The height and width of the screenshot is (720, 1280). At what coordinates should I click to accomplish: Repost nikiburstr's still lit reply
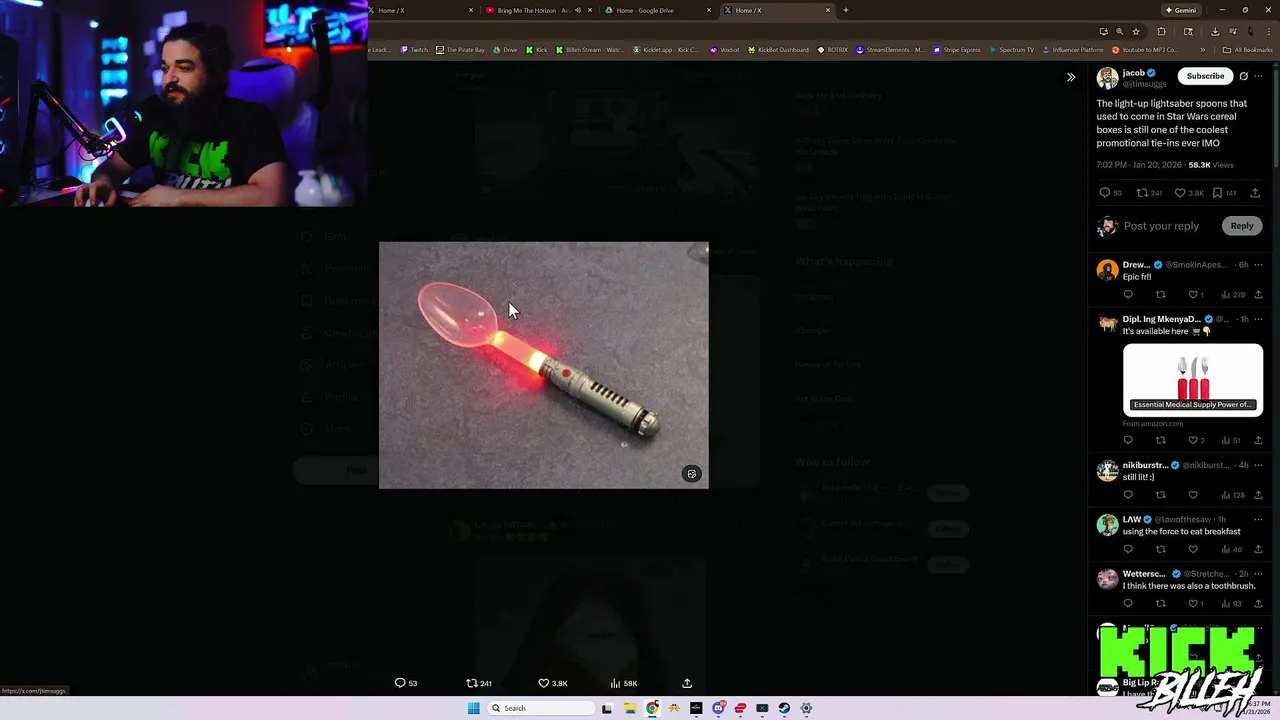[x=1161, y=495]
